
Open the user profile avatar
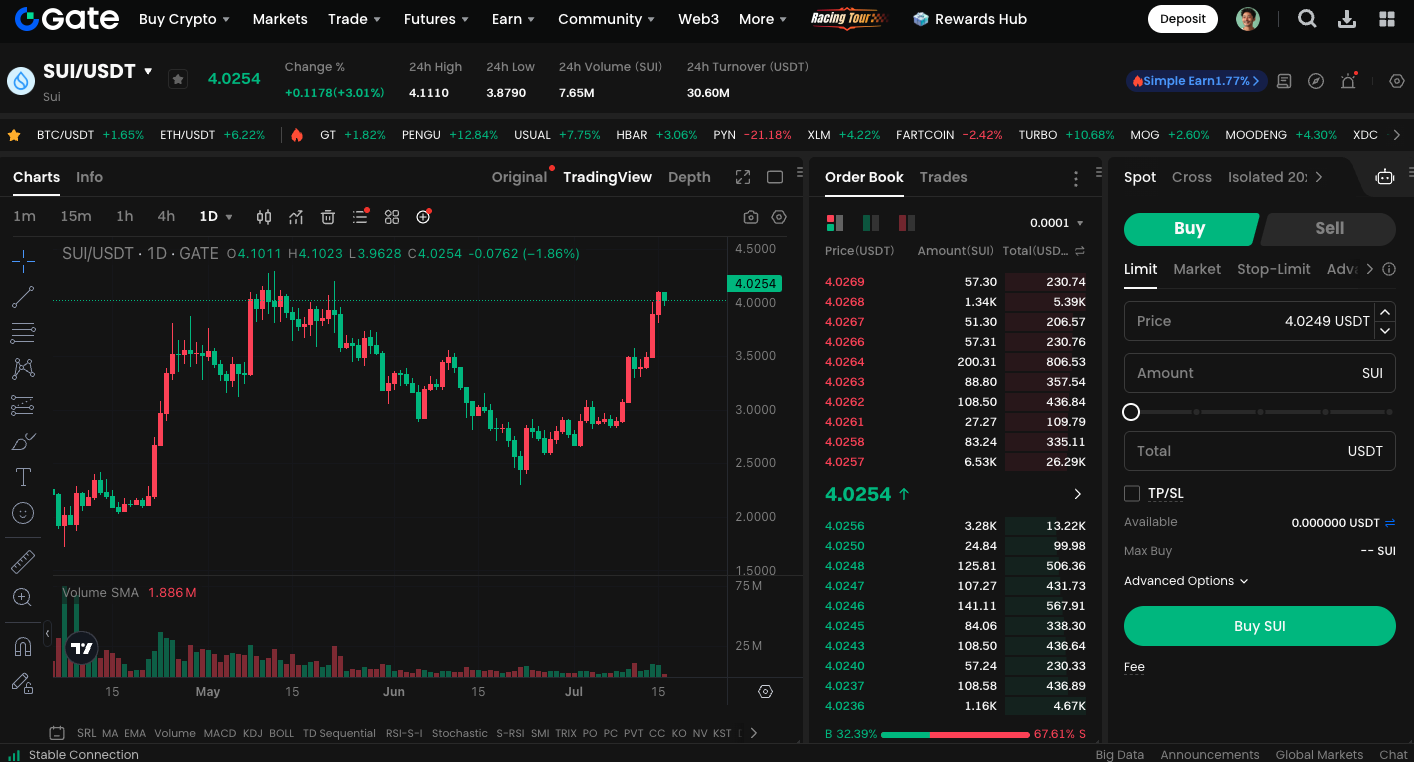[1248, 19]
